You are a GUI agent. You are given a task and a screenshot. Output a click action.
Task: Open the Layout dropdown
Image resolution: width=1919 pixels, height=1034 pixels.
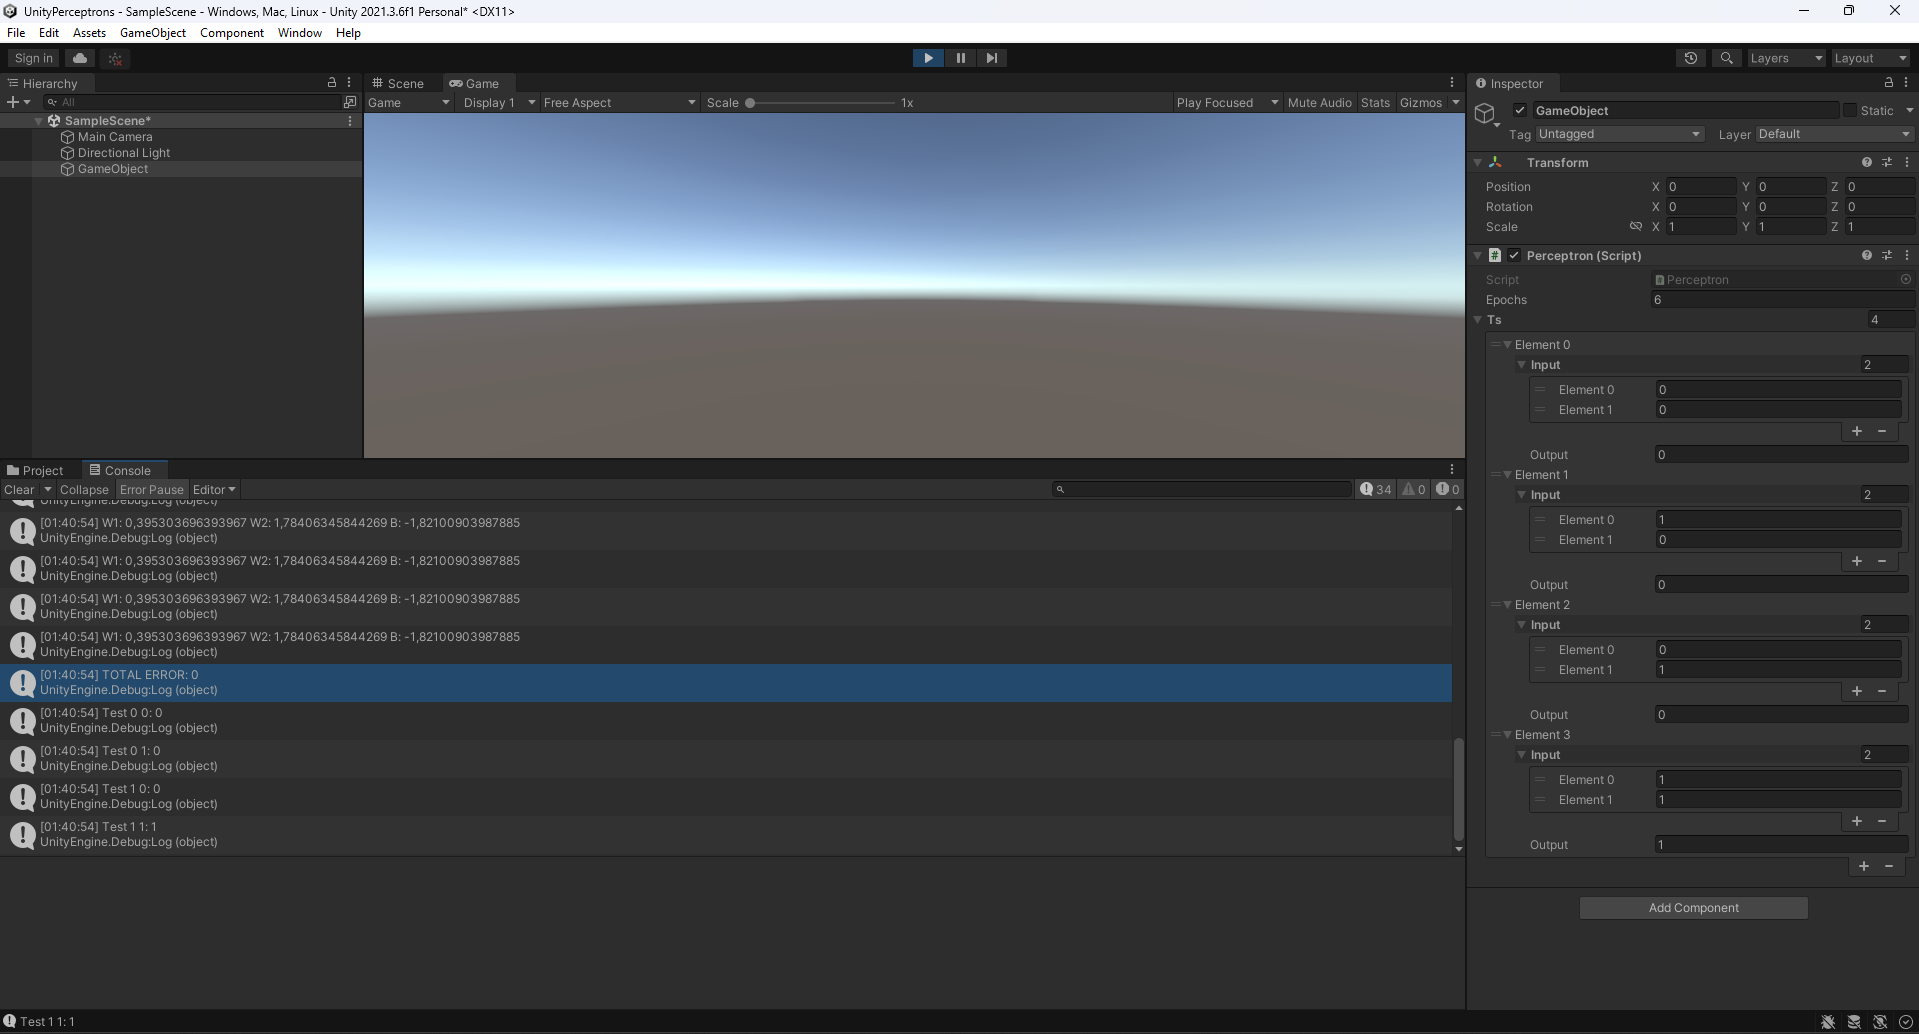(x=1870, y=58)
